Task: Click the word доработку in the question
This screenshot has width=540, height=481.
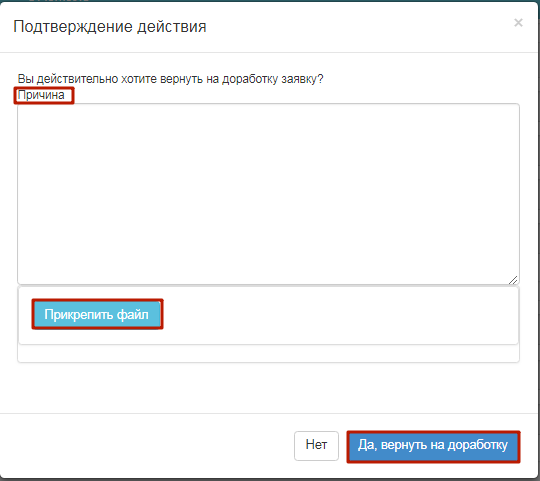Action: click(x=250, y=79)
